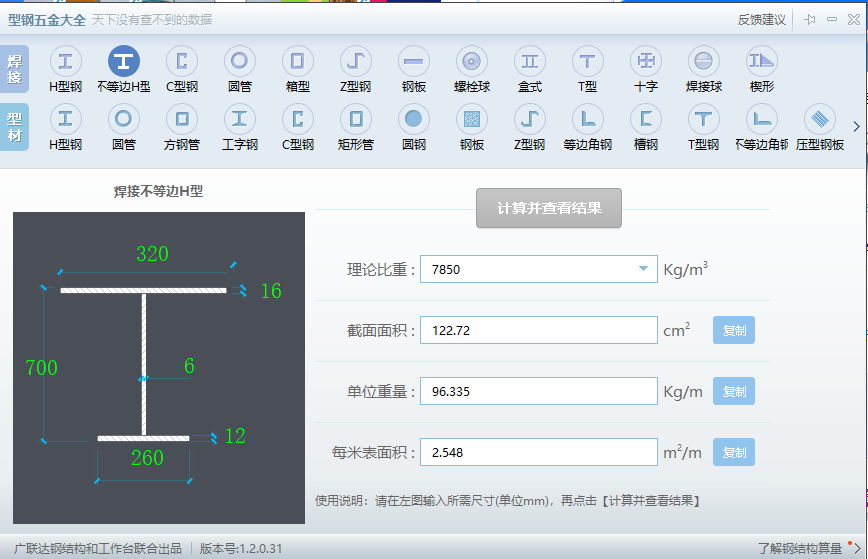Edit the web thickness 6
This screenshot has width=868, height=559.
pos(189,366)
